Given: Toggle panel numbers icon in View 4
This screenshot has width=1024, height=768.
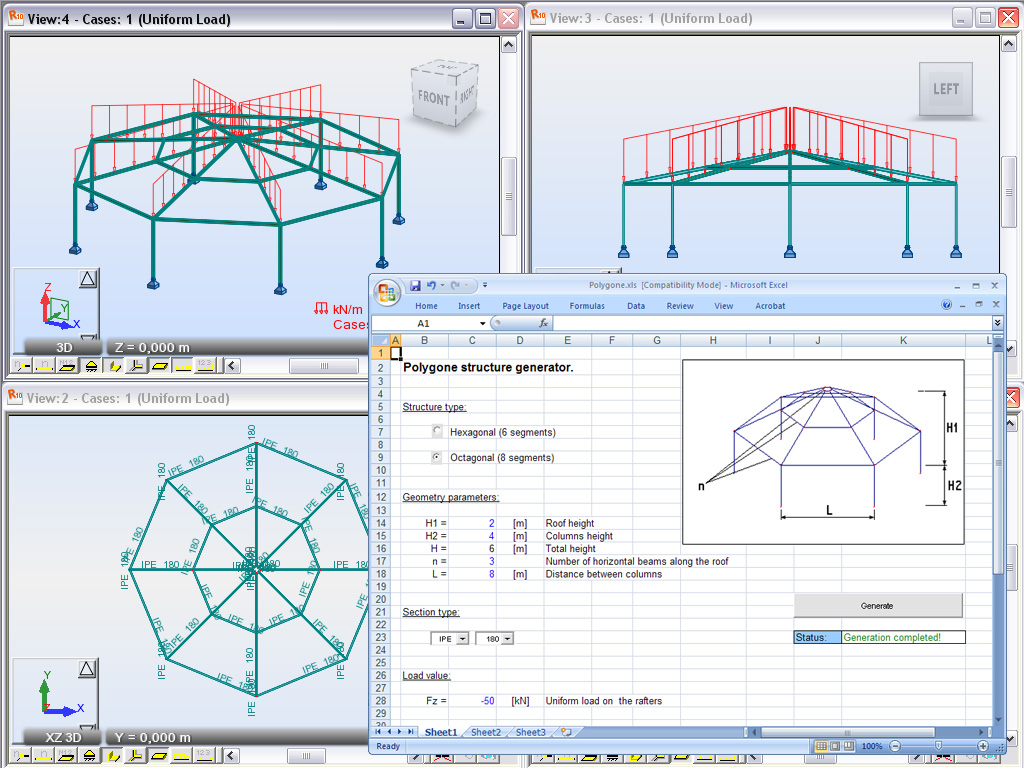Looking at the screenshot, I should click(67, 366).
